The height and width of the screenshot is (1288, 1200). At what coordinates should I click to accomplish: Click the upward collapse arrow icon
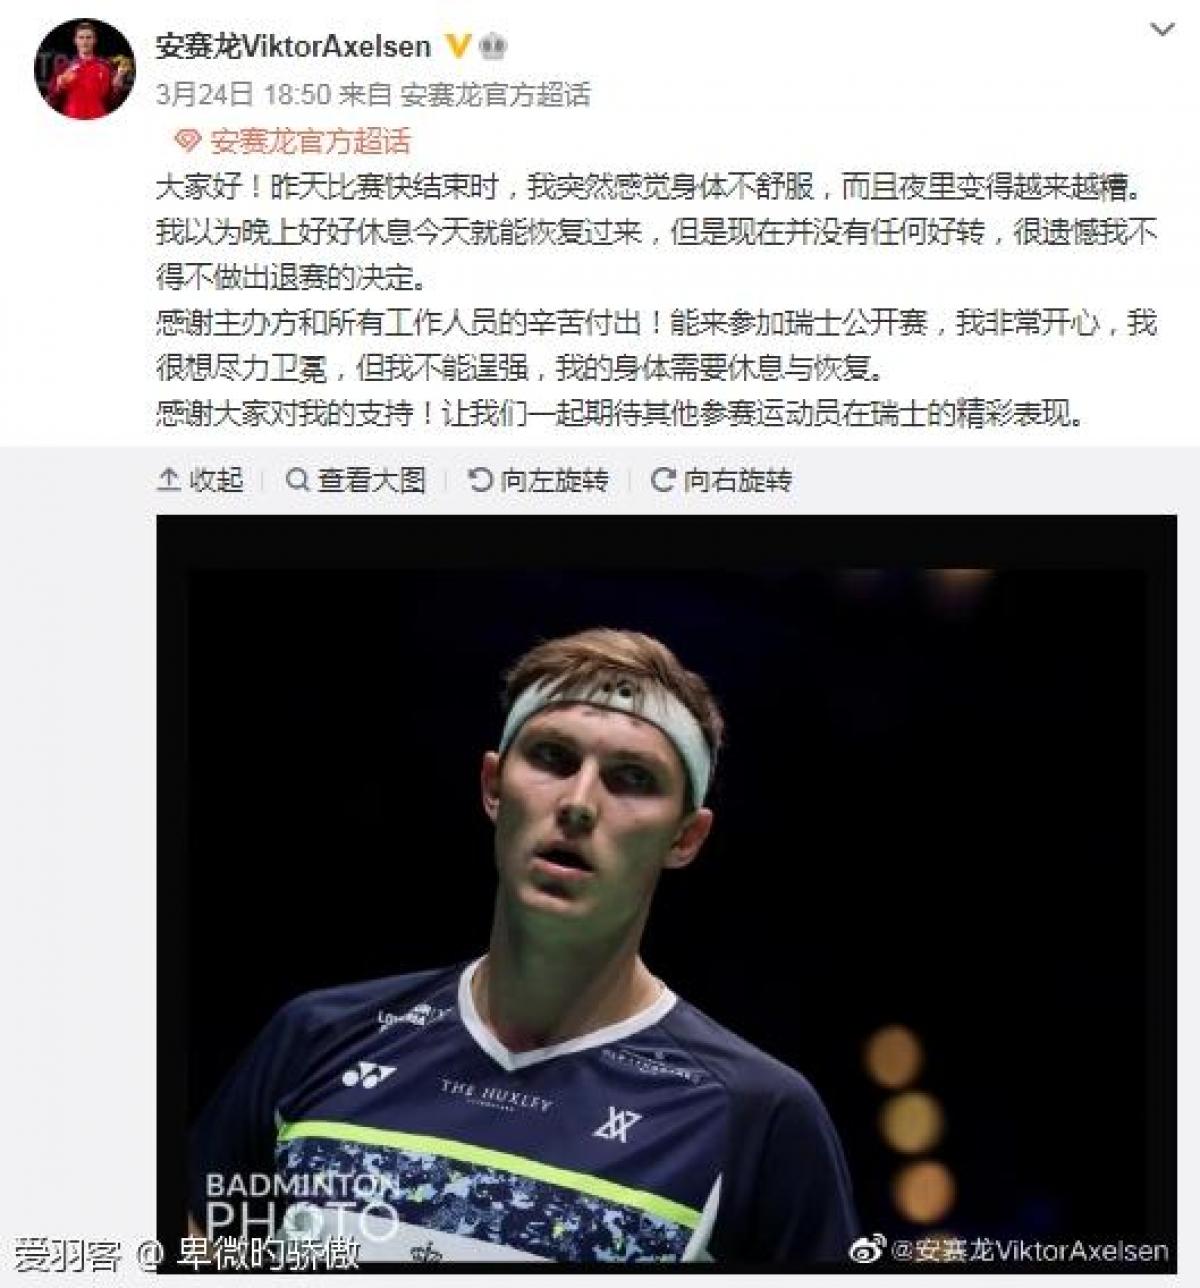169,480
